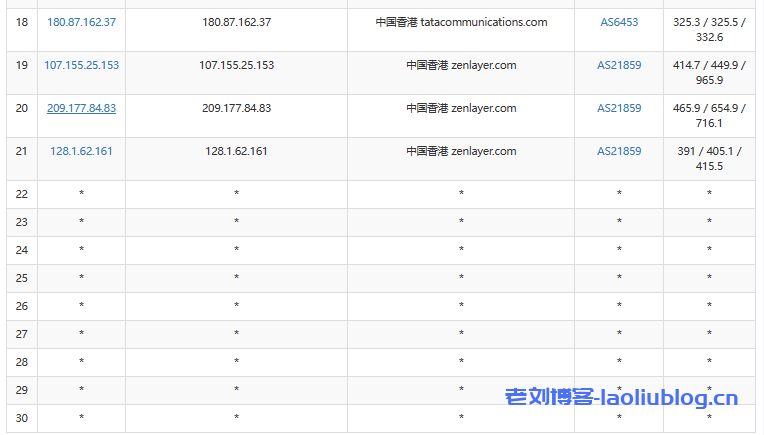Click the AS21859 link in hop 21
The image size is (764, 435).
(x=619, y=151)
